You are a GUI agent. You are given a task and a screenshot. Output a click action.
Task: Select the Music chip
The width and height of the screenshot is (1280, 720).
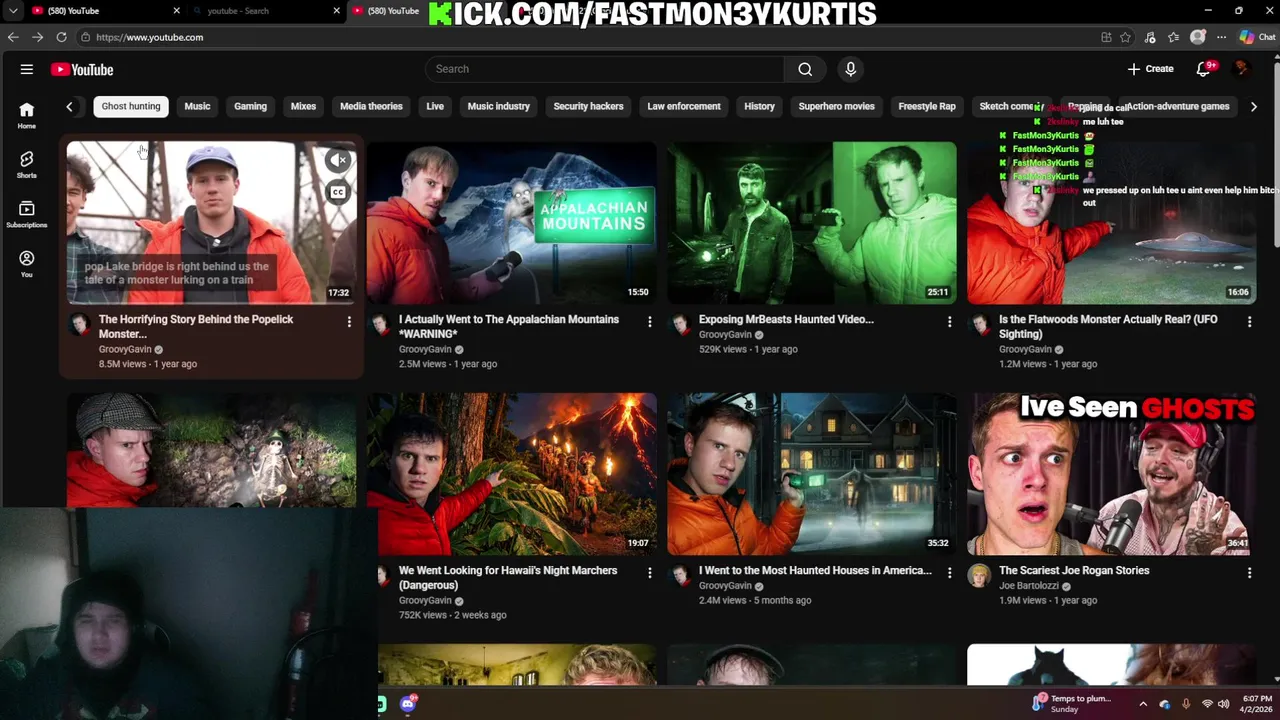(x=197, y=106)
